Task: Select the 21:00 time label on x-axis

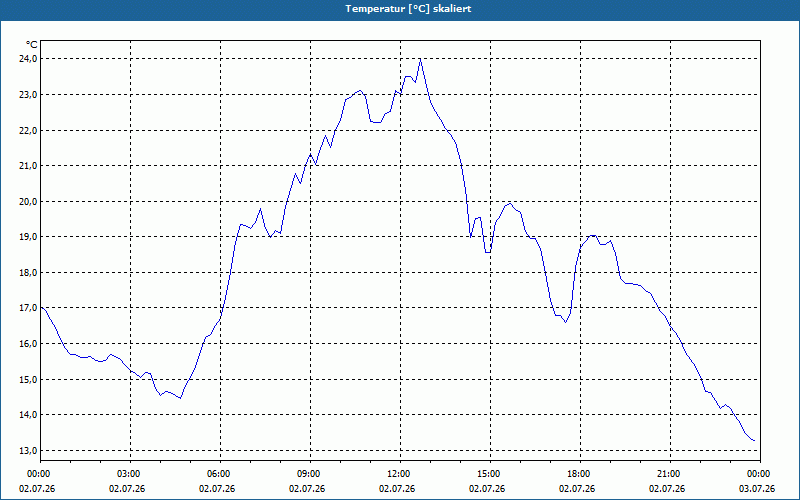Action: [x=670, y=474]
